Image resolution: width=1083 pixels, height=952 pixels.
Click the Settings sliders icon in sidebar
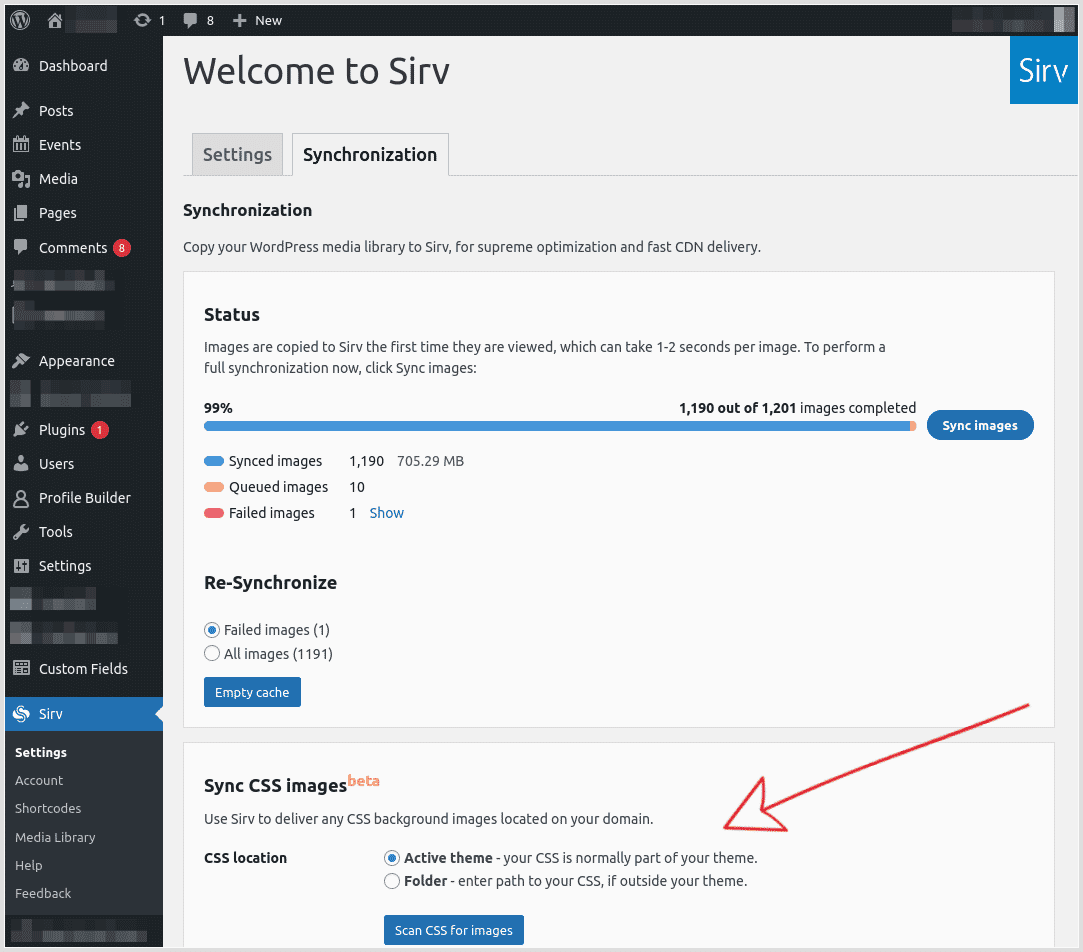tap(21, 566)
